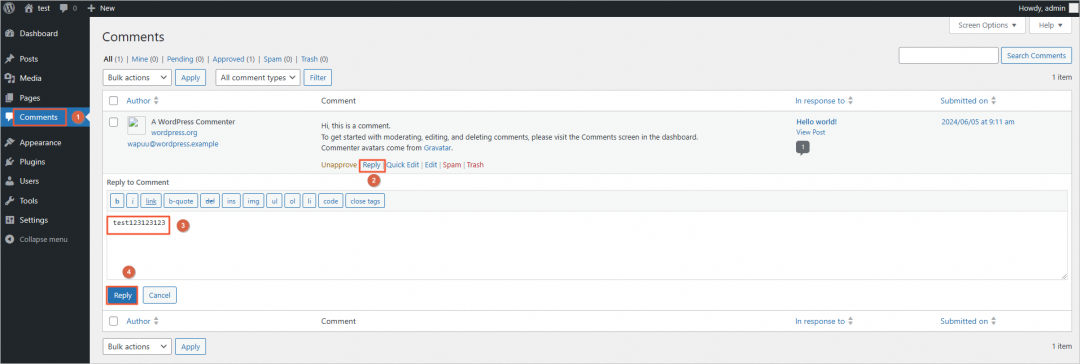Select all comments with top header checkbox
Image resolution: width=1080 pixels, height=364 pixels.
(114, 101)
